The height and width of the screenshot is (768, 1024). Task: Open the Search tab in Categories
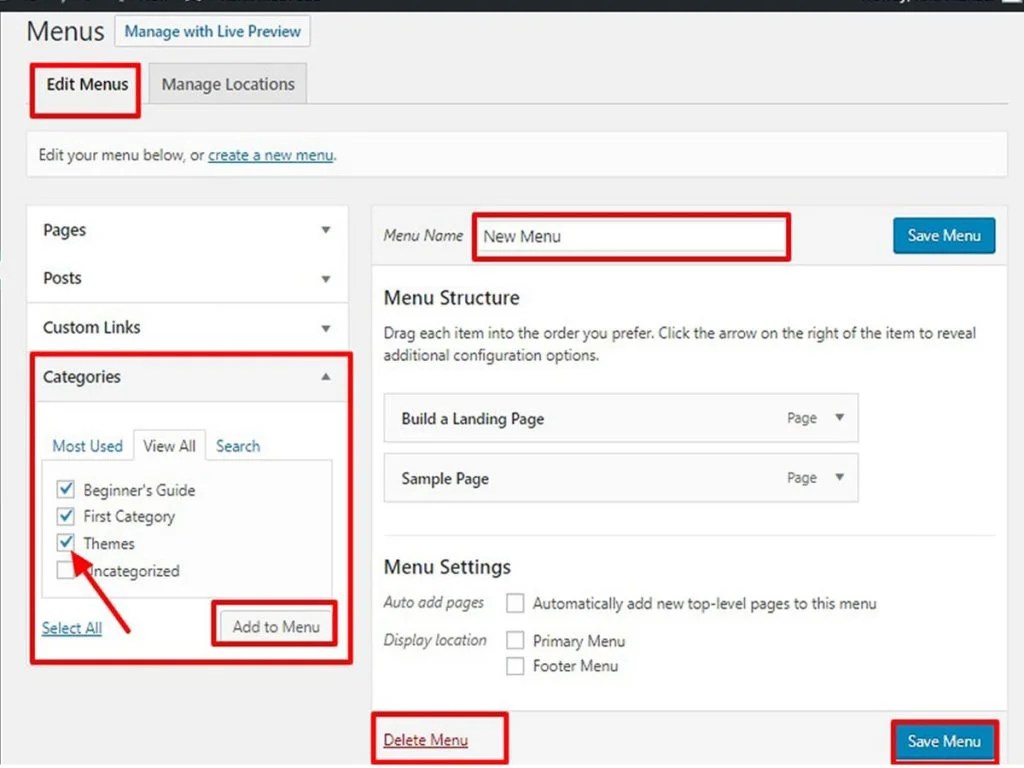(x=237, y=446)
